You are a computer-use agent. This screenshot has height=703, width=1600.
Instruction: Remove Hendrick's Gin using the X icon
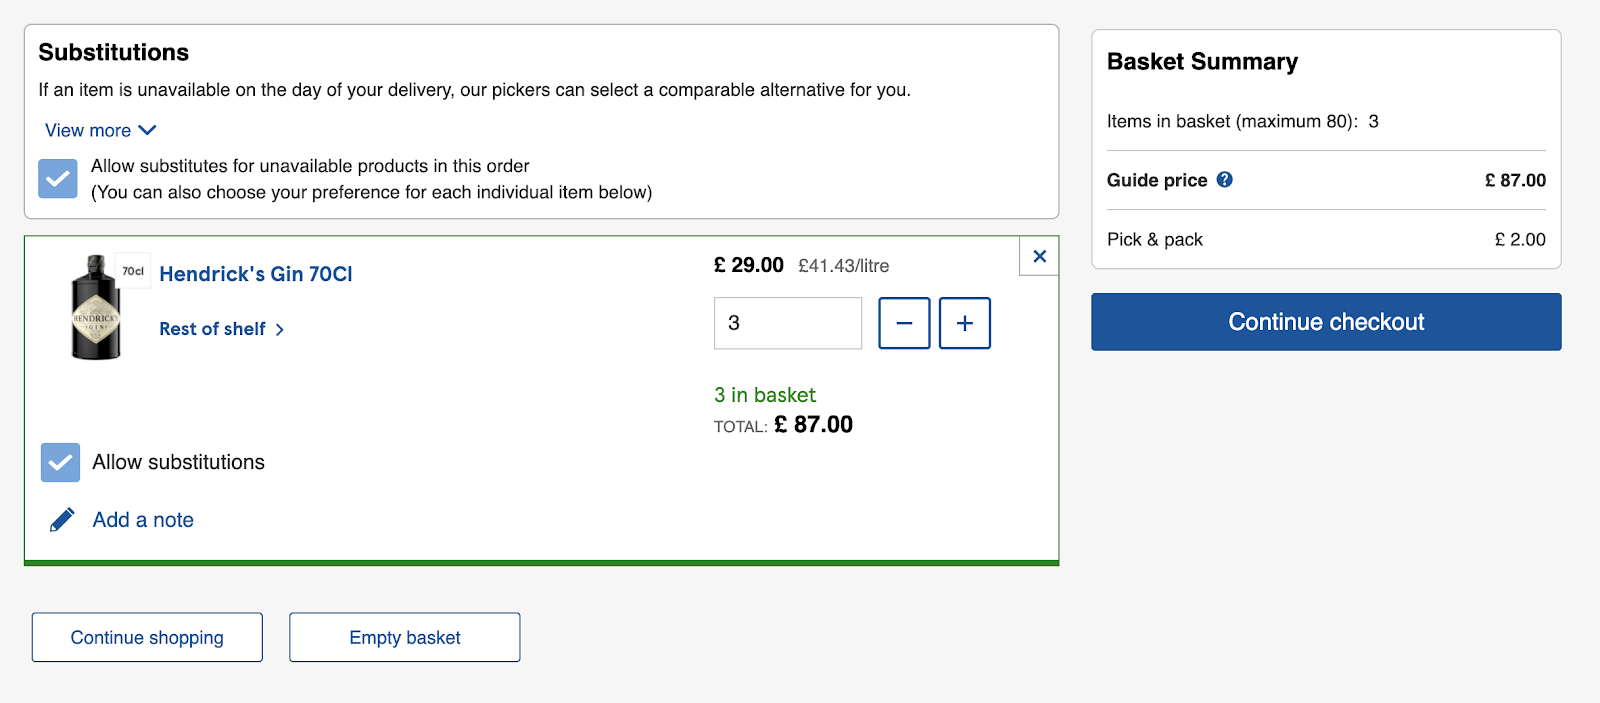click(1039, 256)
